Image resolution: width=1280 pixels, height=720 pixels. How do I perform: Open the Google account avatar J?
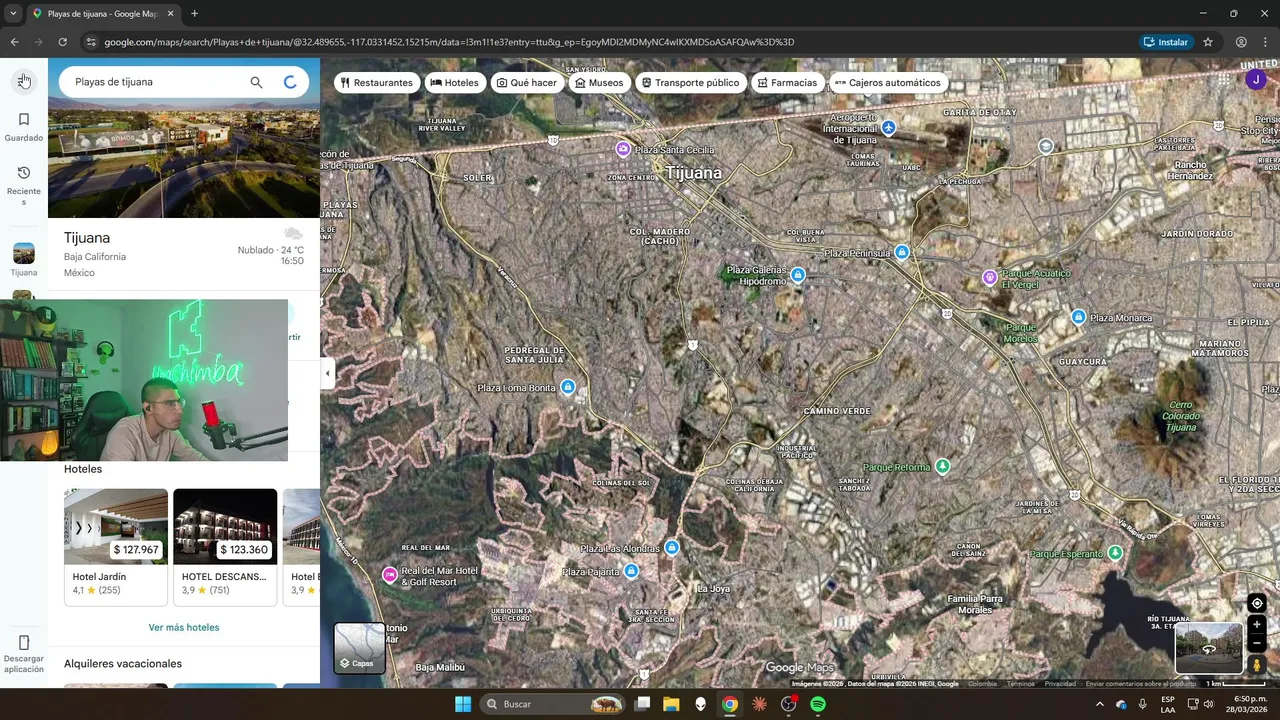(x=1256, y=80)
